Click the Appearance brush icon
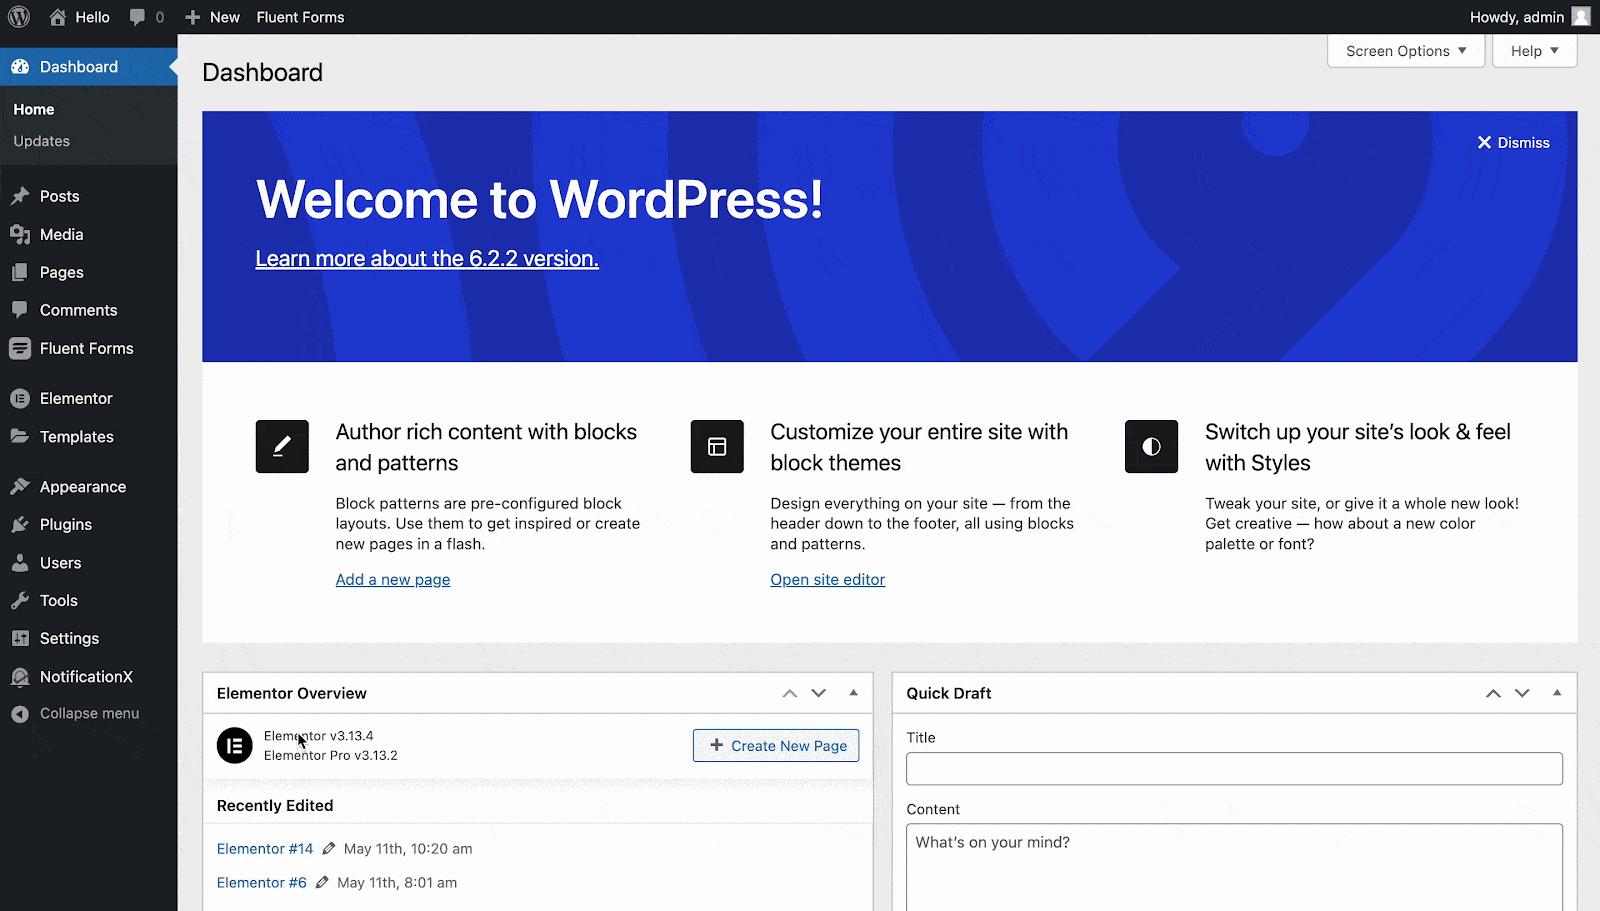This screenshot has height=911, width=1600. coord(20,486)
